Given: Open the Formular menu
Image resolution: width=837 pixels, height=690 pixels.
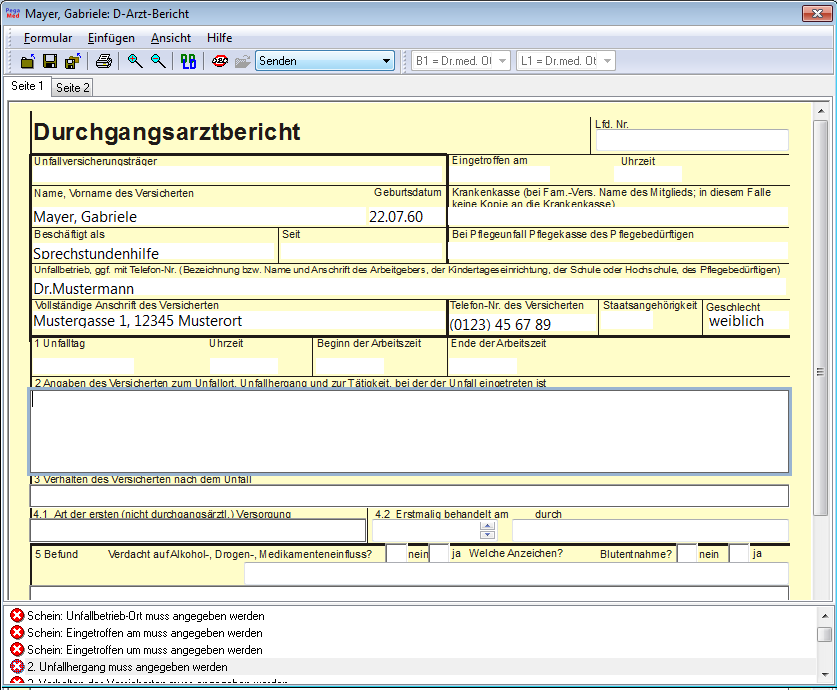Looking at the screenshot, I should point(48,38).
